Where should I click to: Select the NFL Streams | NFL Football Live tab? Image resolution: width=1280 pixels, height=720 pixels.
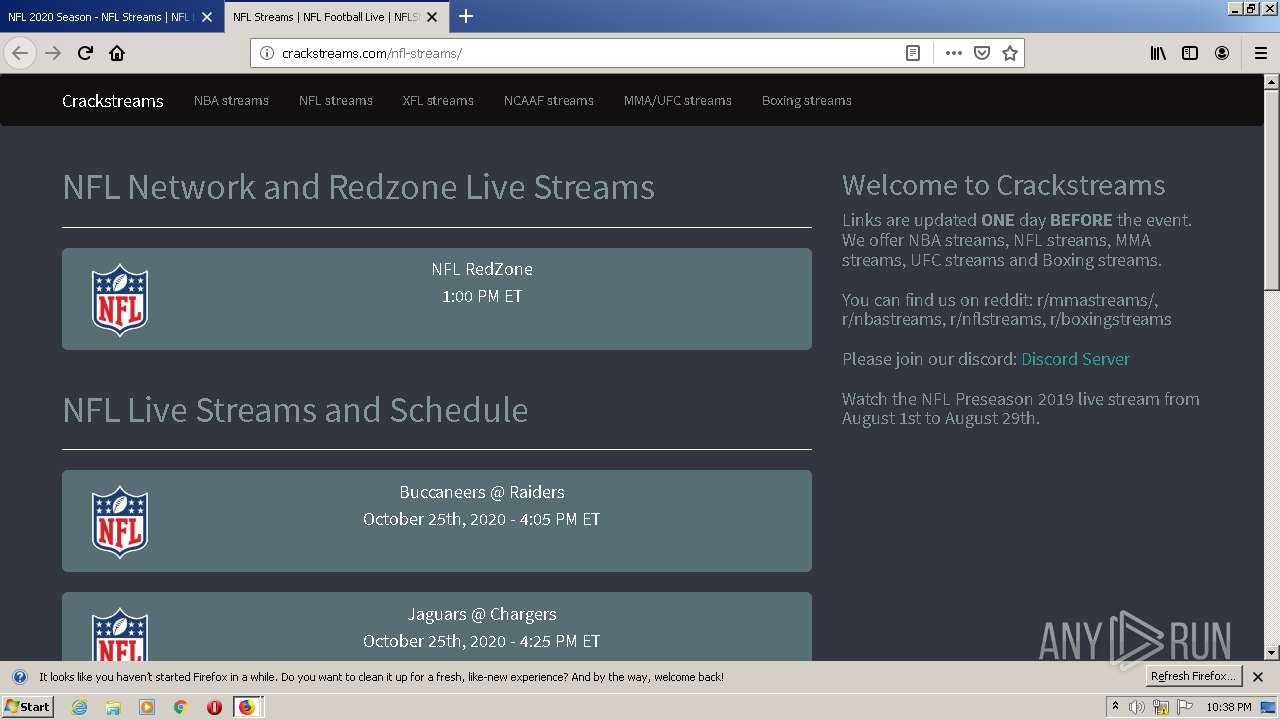[x=337, y=17]
